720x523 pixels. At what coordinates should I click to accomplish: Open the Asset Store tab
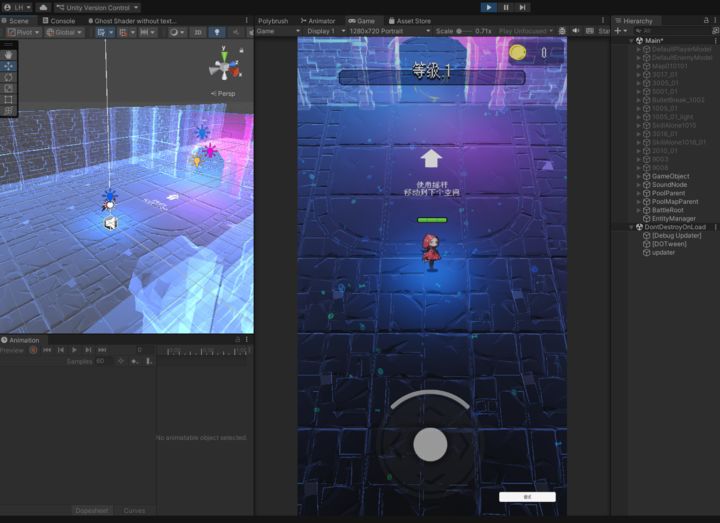click(410, 20)
